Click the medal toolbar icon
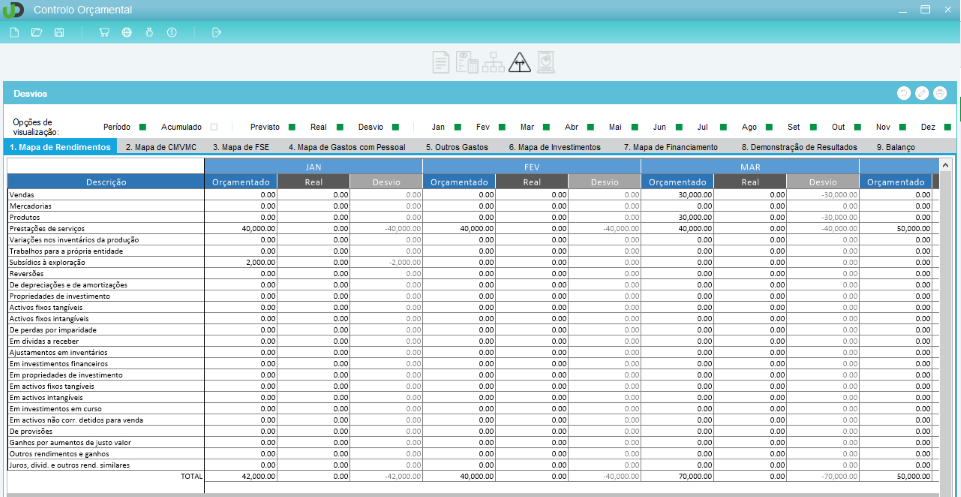This screenshot has height=497, width=961. coord(149,32)
